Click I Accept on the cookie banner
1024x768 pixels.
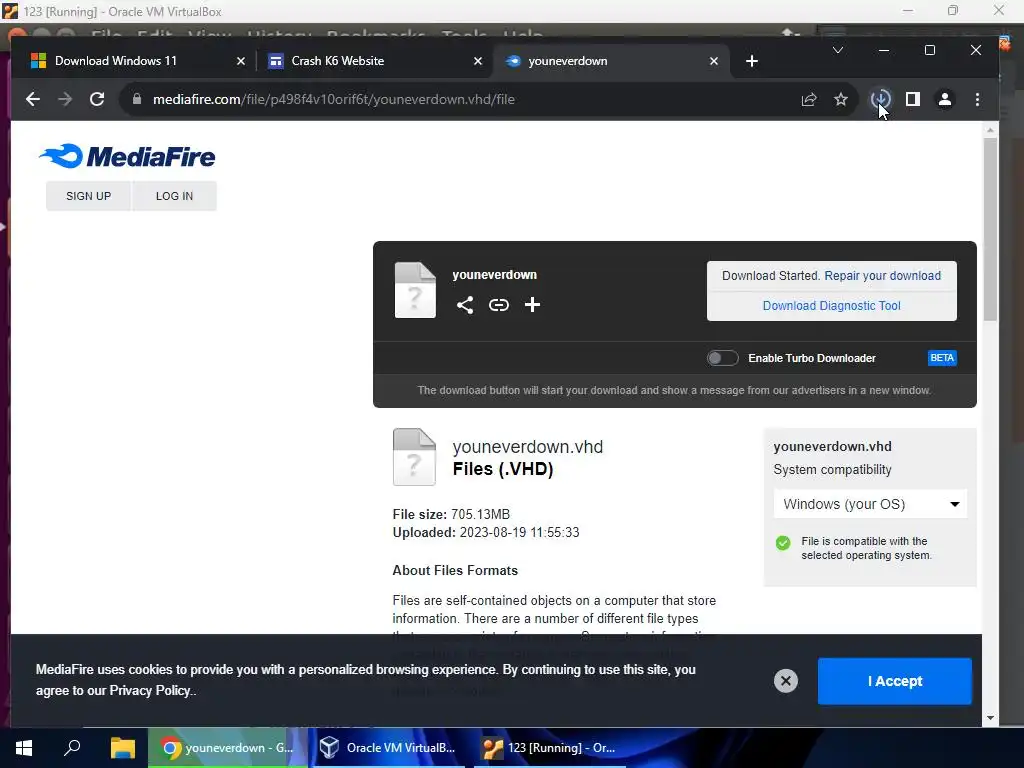tap(895, 681)
